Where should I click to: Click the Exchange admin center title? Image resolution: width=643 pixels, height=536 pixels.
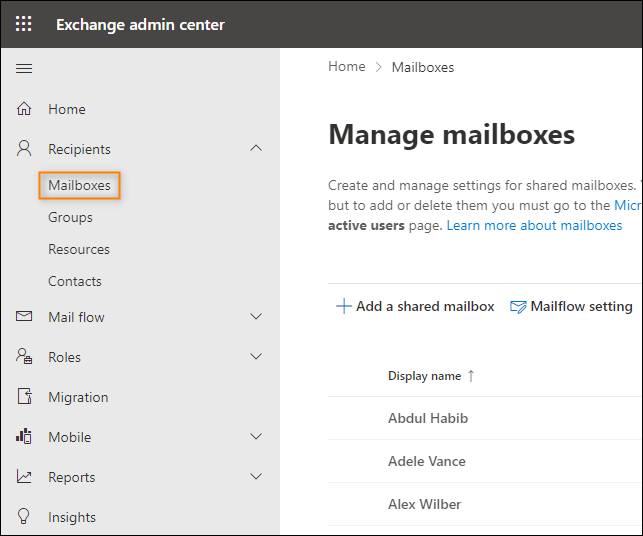(140, 25)
